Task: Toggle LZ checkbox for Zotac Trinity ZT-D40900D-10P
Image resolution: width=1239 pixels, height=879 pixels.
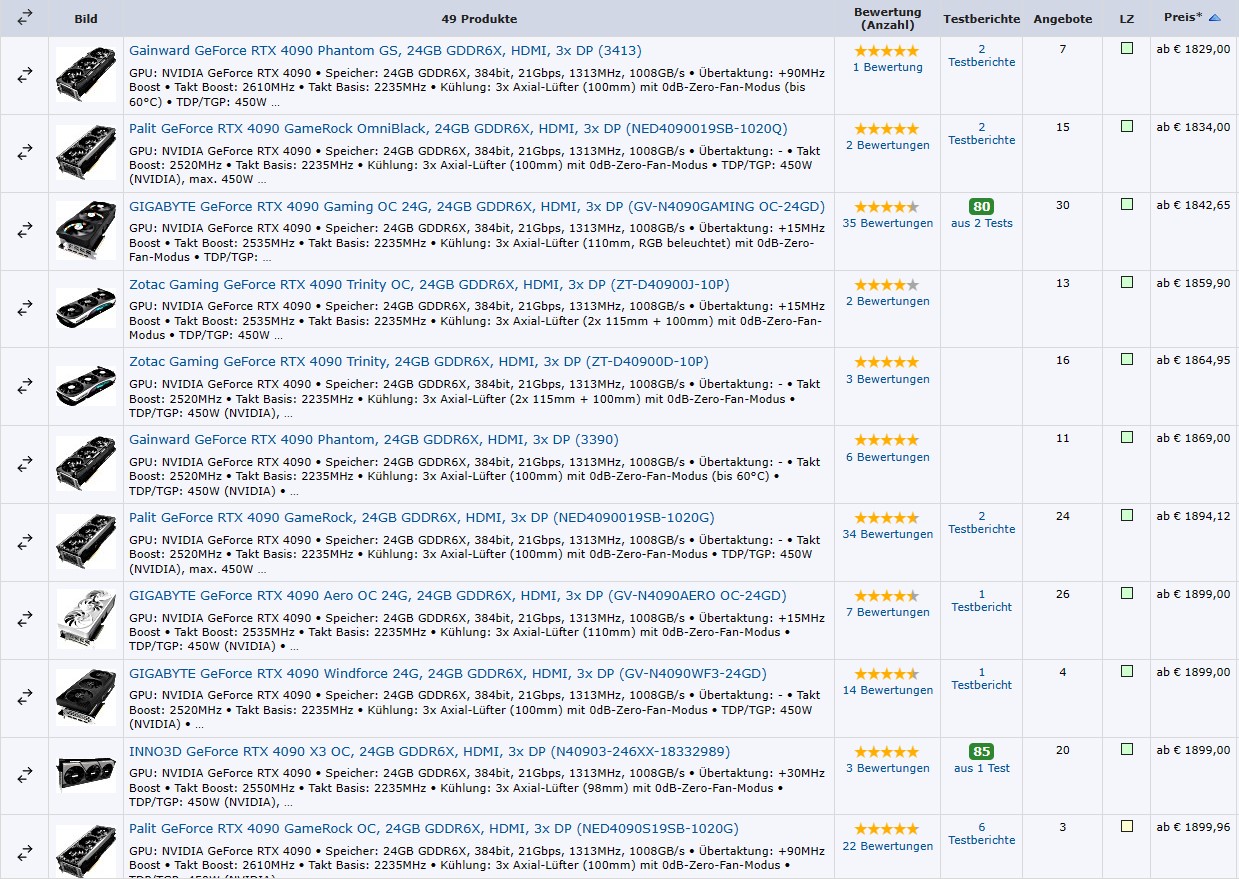Action: (1127, 359)
